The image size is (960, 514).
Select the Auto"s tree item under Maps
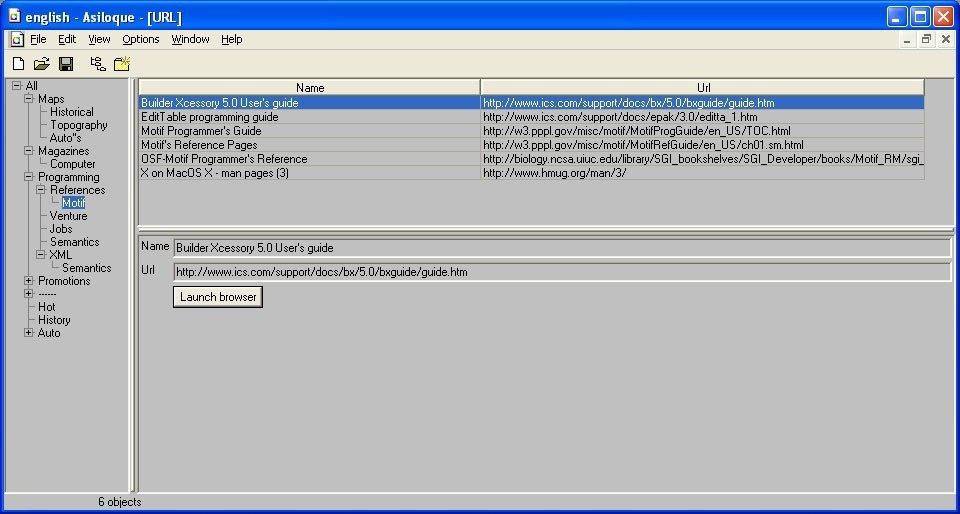66,138
